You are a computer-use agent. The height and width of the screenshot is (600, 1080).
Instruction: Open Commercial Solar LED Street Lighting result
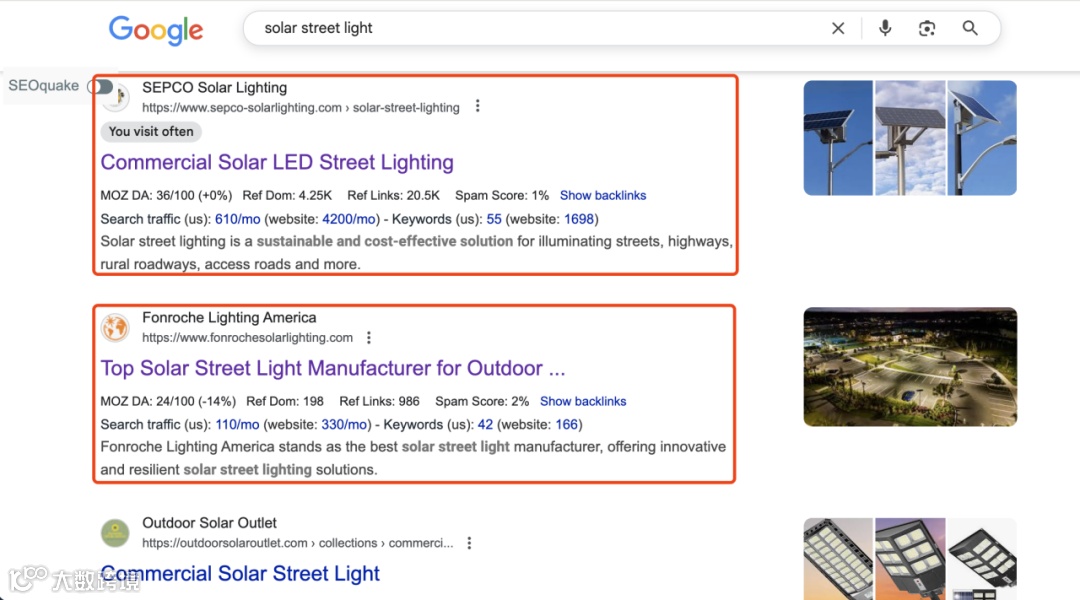click(x=277, y=163)
